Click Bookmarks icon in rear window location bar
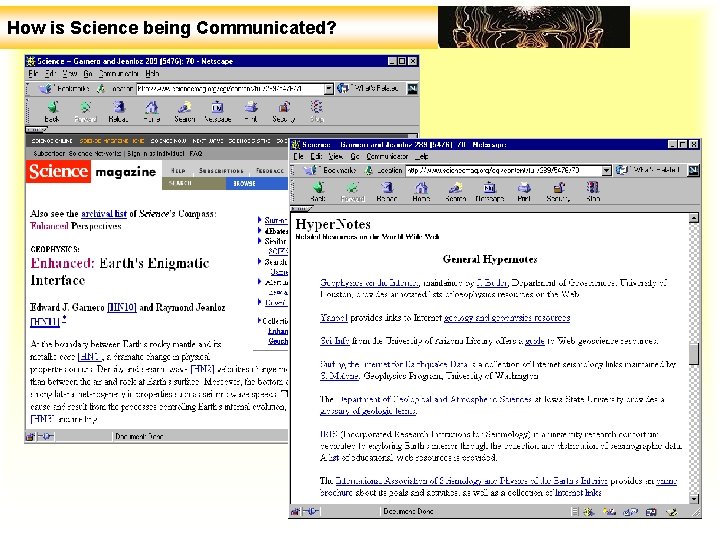Image resolution: width=720 pixels, height=540 pixels. point(45,89)
